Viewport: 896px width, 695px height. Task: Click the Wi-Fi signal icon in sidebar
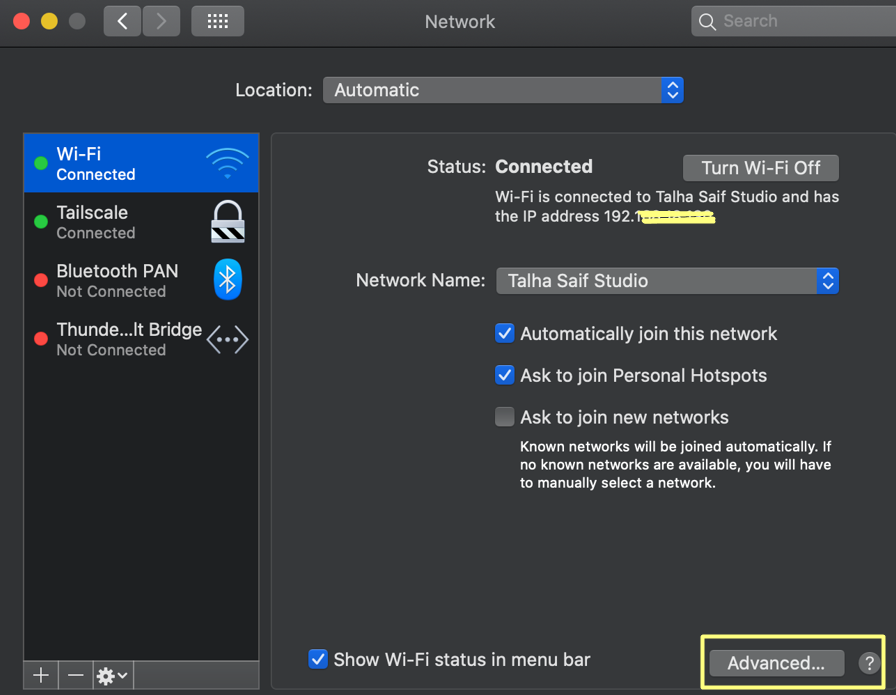[227, 163]
